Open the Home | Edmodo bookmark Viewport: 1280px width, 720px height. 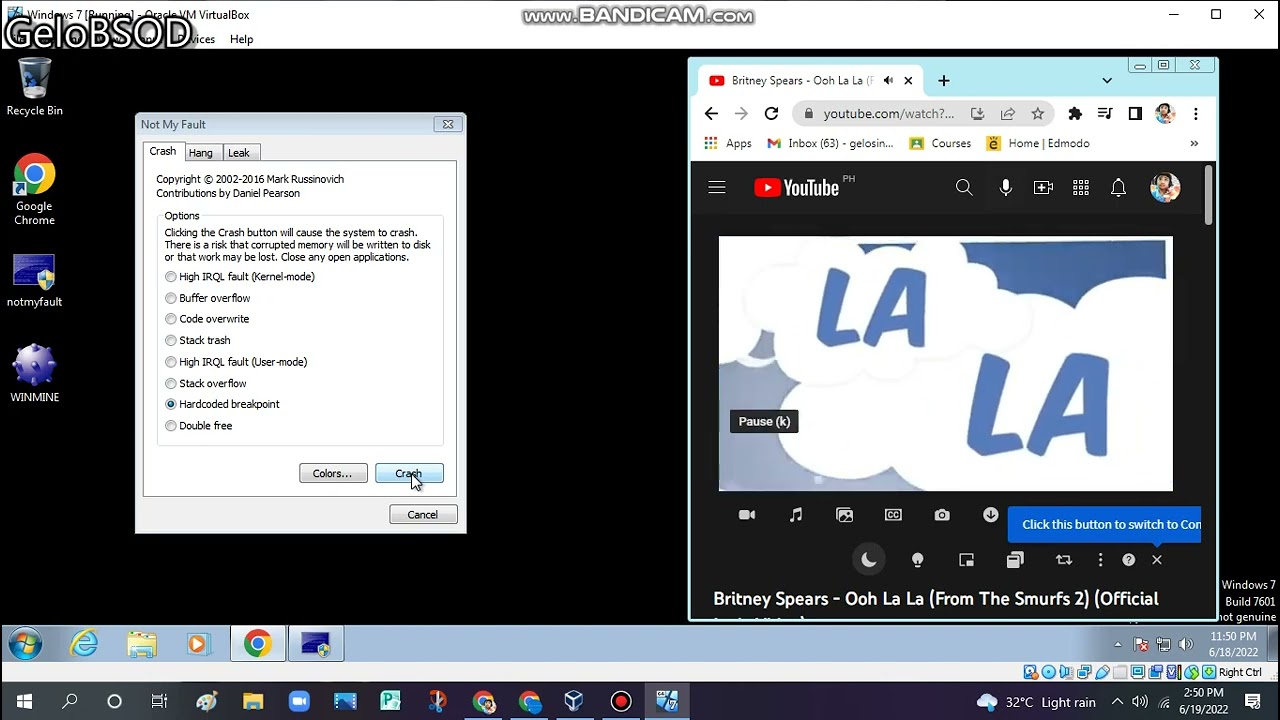click(1038, 143)
